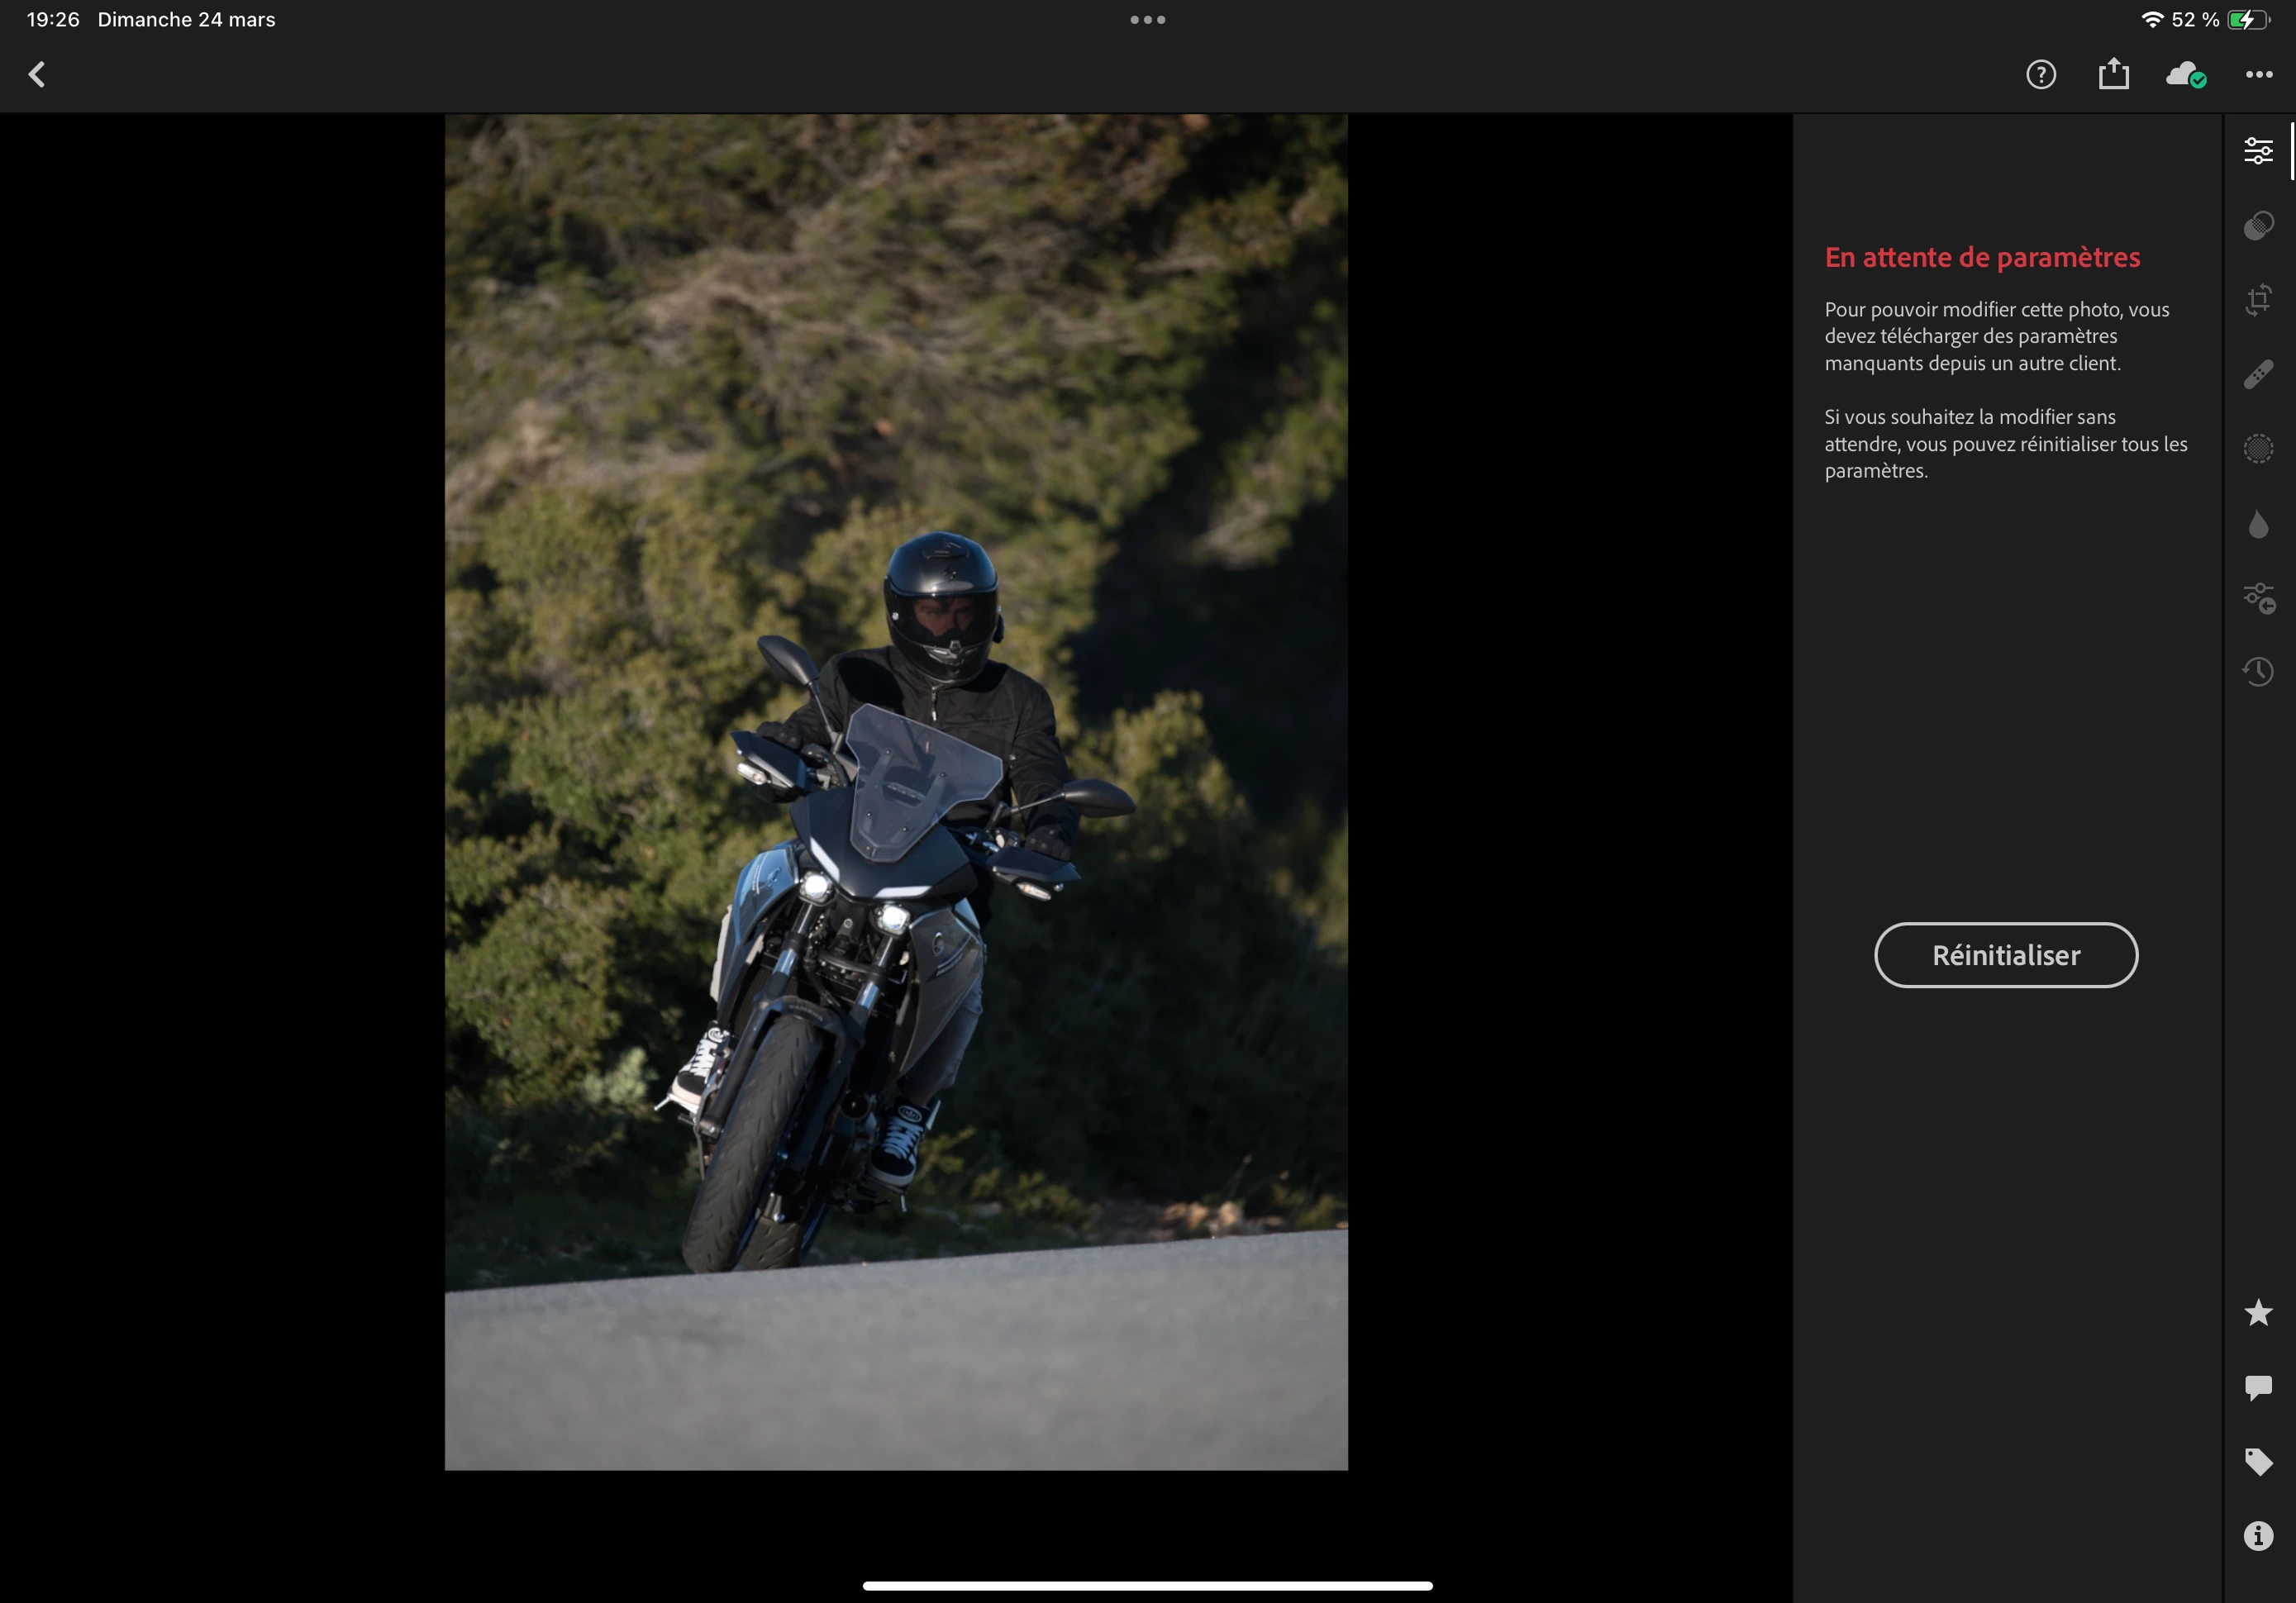Image resolution: width=2296 pixels, height=1603 pixels.
Task: Open the Presets panel icon
Action: pyautogui.click(x=2258, y=226)
